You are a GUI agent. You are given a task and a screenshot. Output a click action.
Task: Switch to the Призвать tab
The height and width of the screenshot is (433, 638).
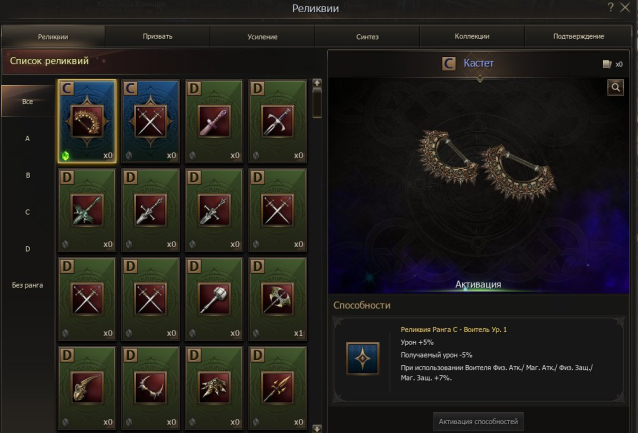click(x=157, y=36)
